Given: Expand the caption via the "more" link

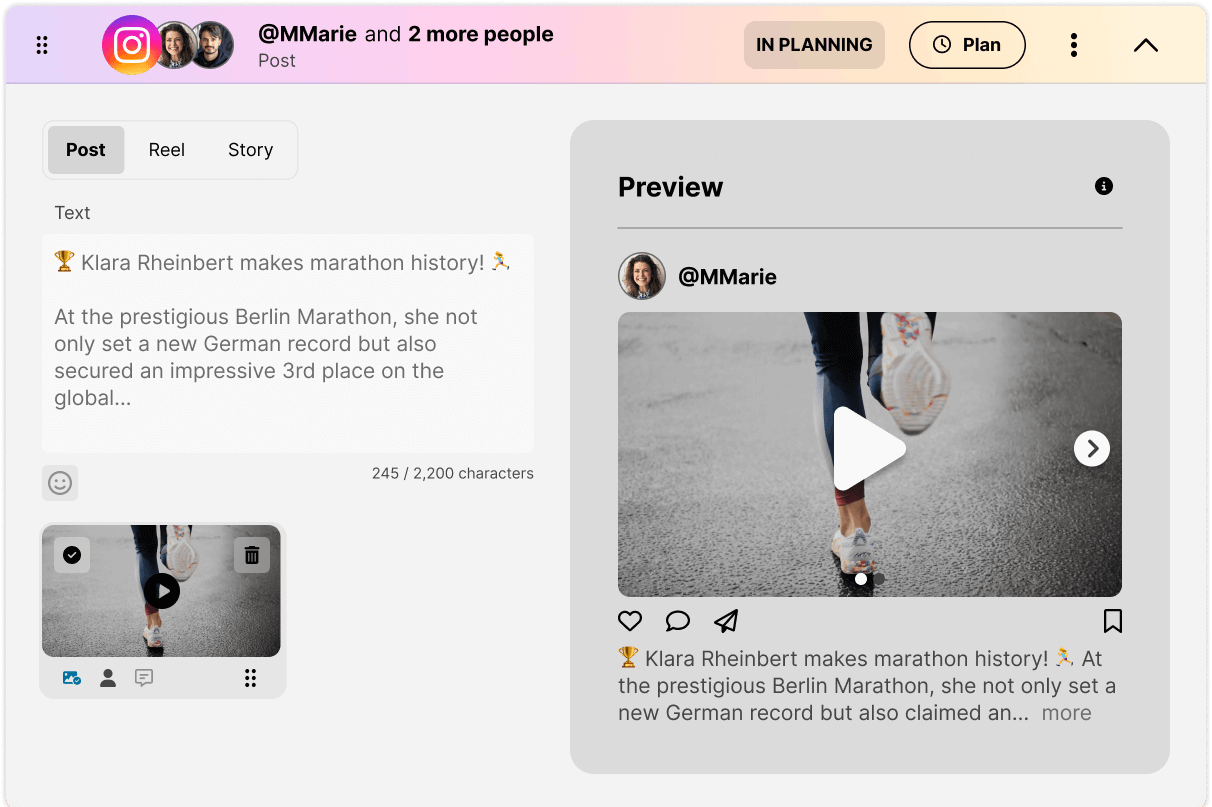Looking at the screenshot, I should 1066,713.
